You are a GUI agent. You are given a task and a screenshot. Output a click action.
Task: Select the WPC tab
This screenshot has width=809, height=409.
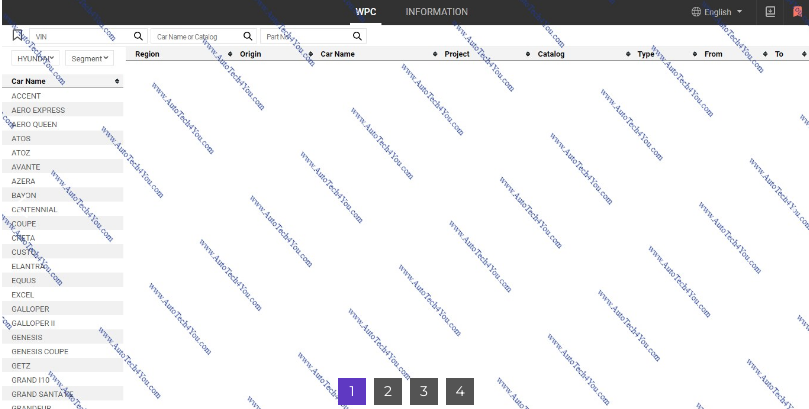[x=366, y=12]
